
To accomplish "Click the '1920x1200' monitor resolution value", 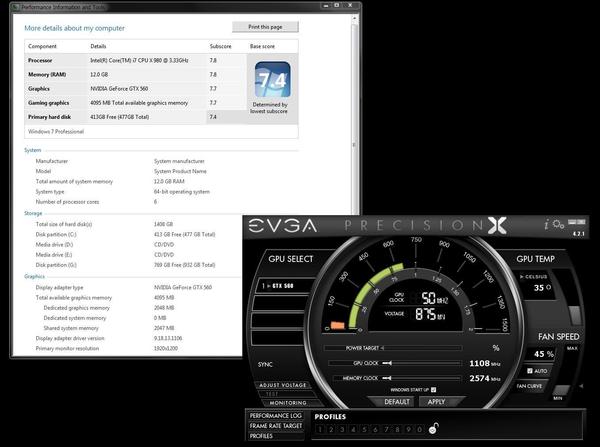I will (x=166, y=349).
